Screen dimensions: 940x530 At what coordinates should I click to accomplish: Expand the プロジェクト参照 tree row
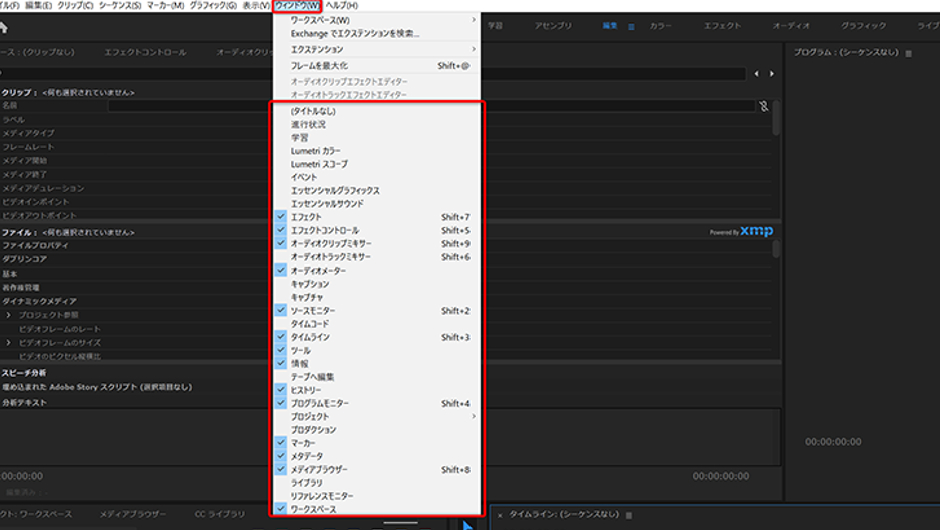8,315
